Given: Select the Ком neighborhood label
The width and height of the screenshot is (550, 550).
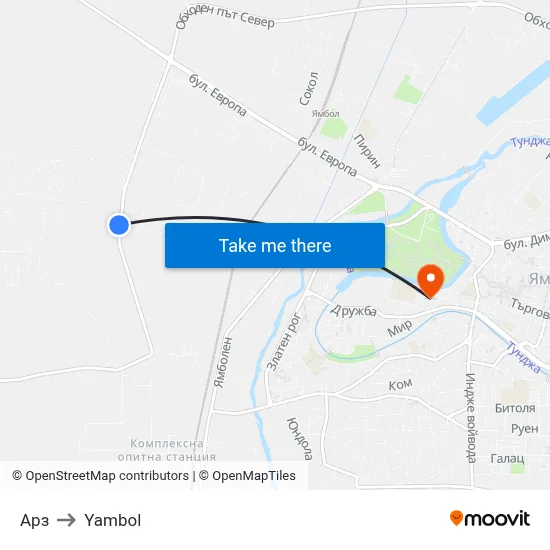Looking at the screenshot, I should [x=400, y=384].
